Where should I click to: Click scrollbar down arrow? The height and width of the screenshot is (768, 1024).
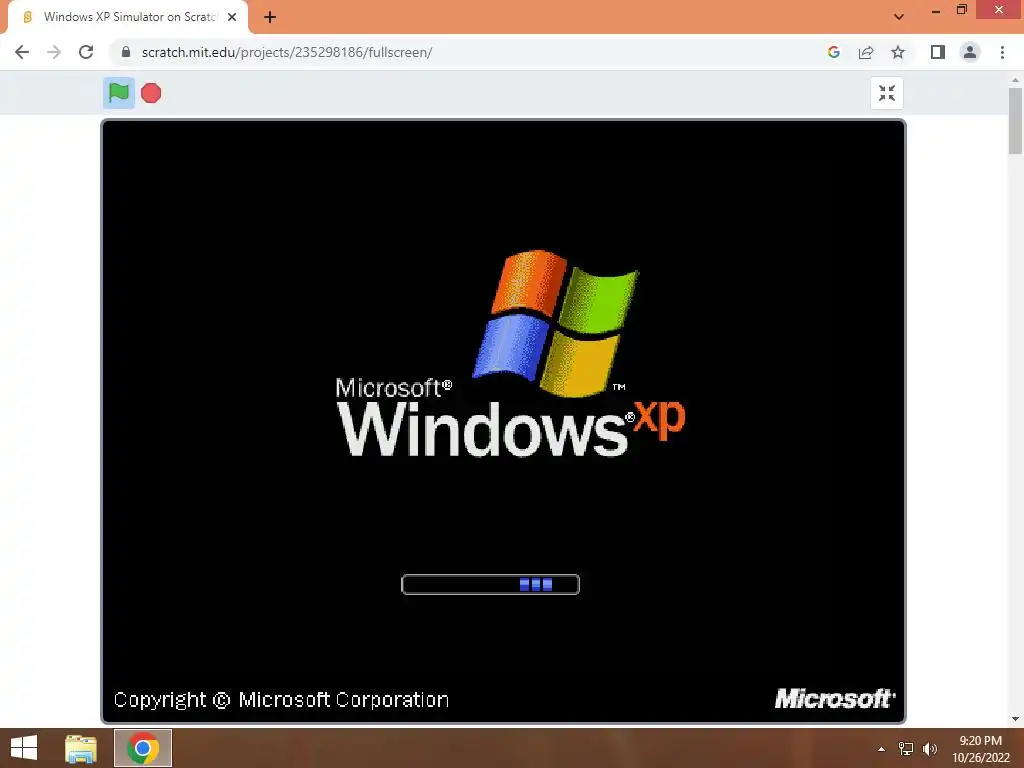coord(1015,719)
